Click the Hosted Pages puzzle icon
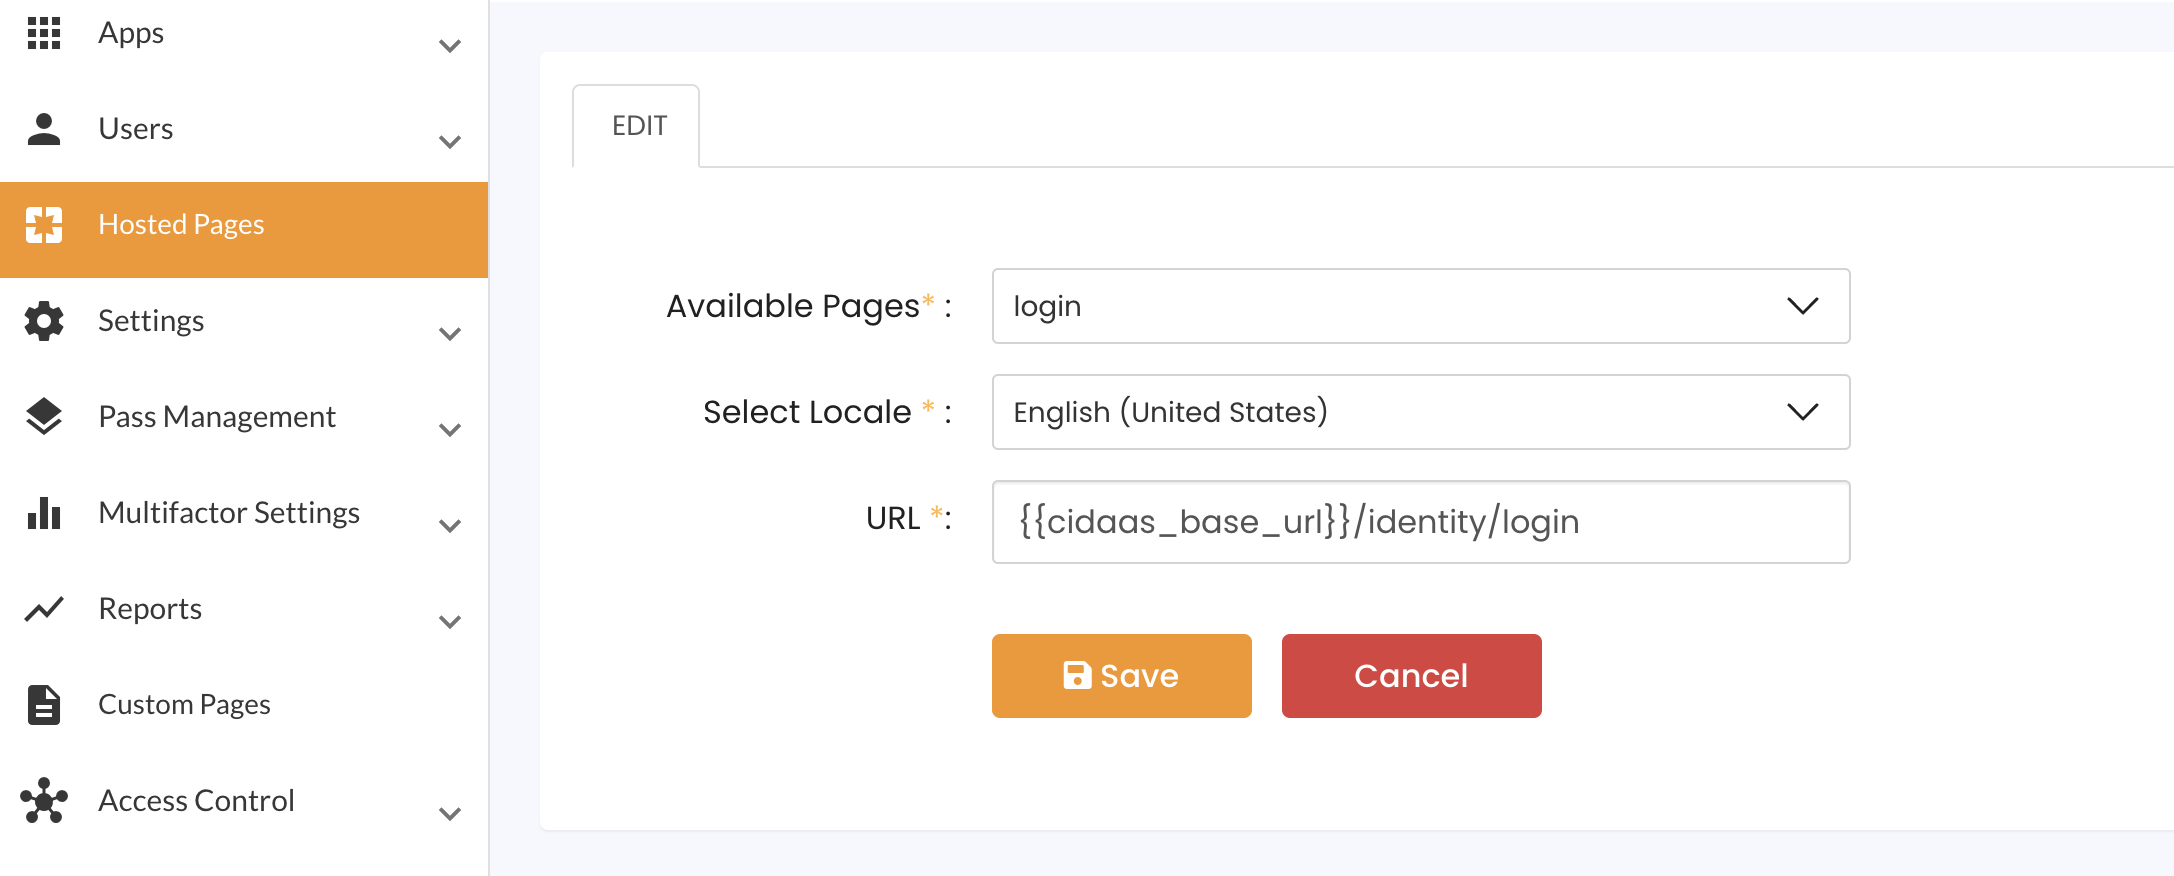Image resolution: width=2174 pixels, height=876 pixels. tap(44, 225)
